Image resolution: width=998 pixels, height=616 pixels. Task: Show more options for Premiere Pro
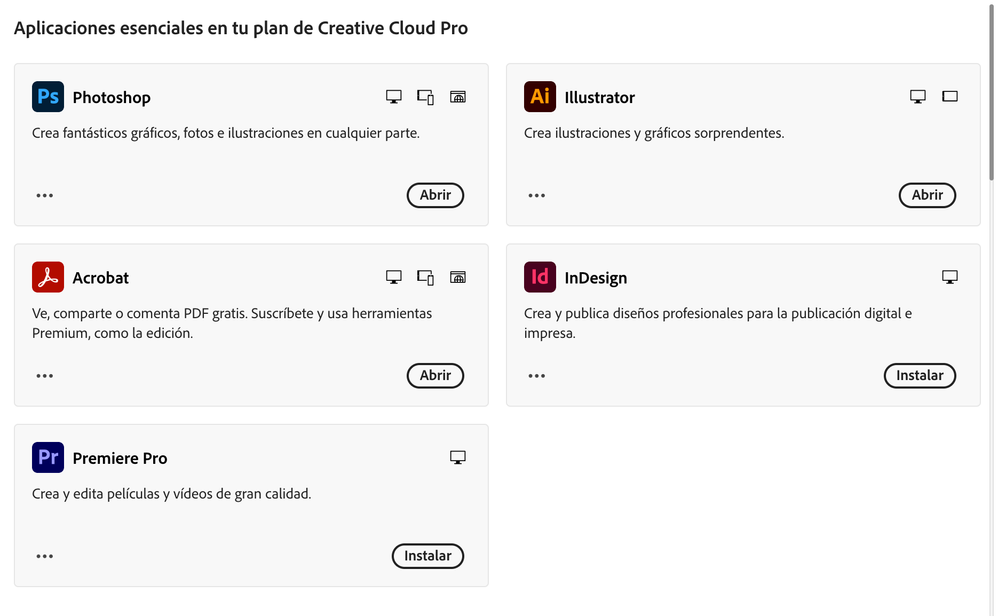coord(45,556)
